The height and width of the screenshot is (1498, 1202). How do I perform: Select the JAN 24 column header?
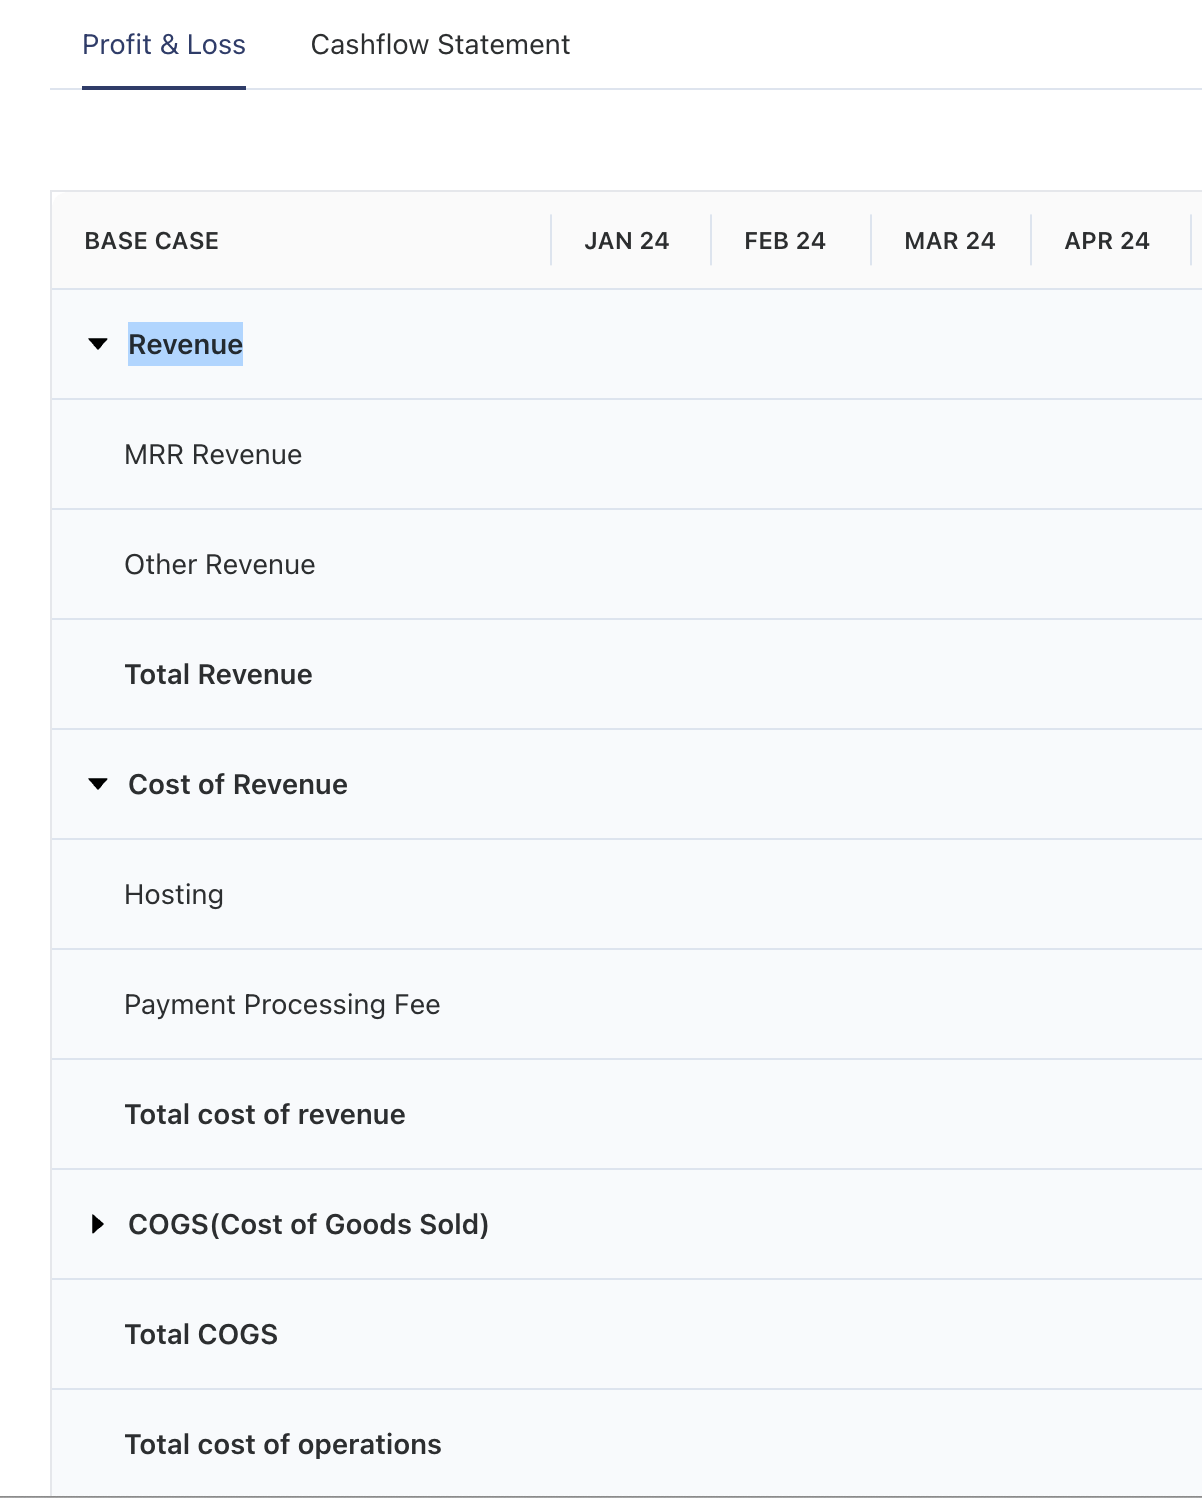pos(628,240)
